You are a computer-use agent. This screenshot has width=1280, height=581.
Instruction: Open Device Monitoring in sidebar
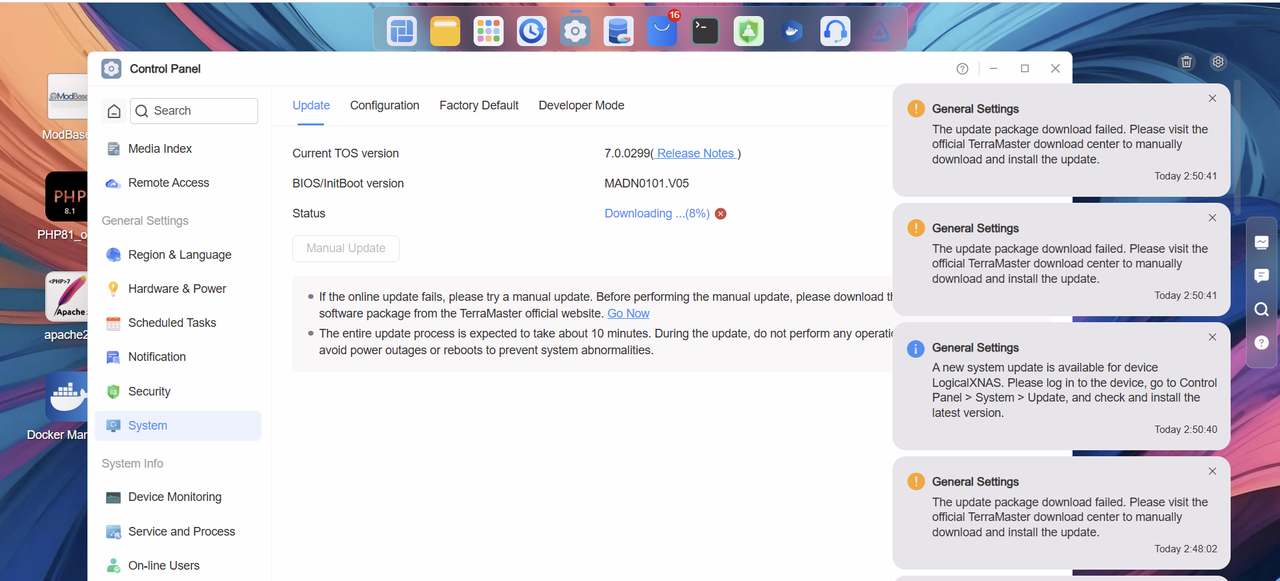178,497
